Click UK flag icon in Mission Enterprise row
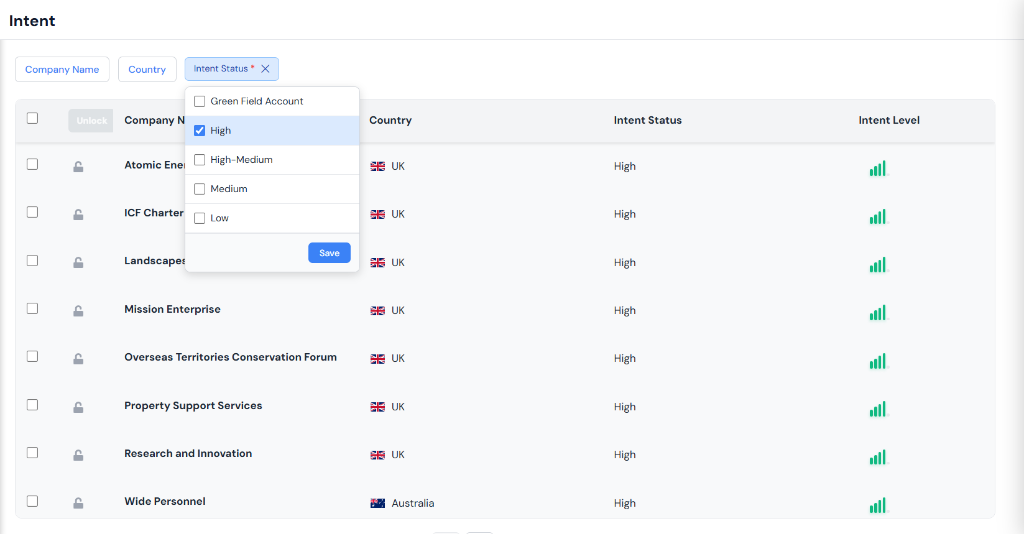 pyautogui.click(x=377, y=311)
